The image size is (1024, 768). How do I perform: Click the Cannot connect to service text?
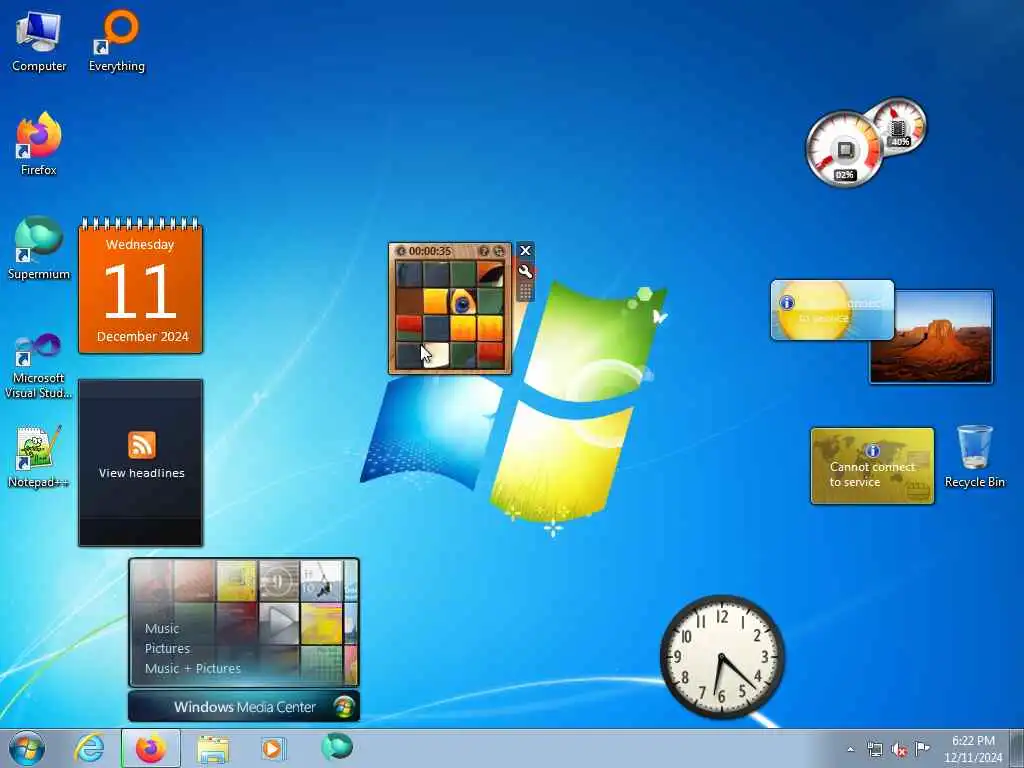tap(872, 475)
